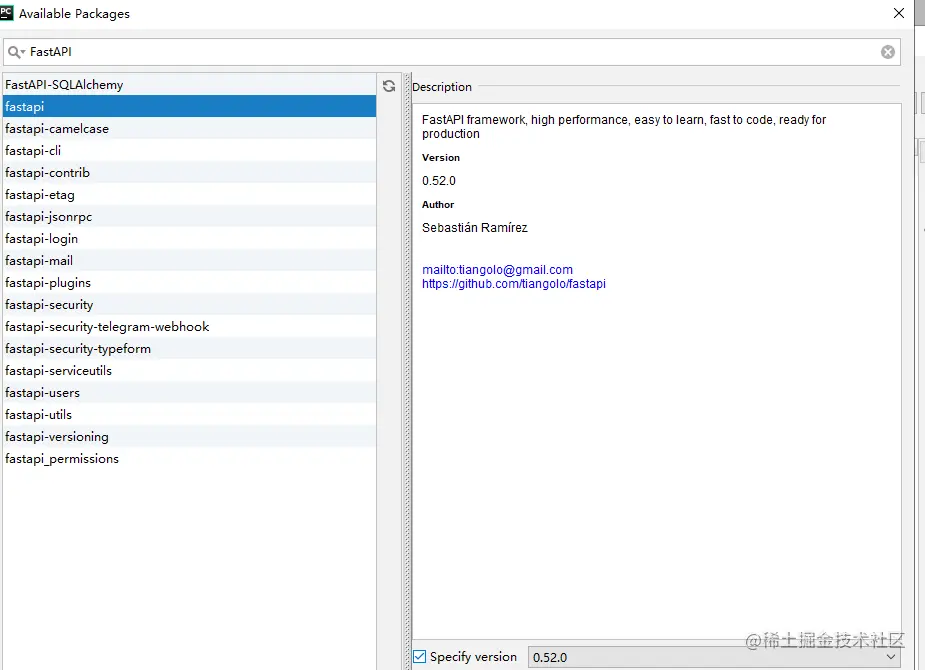
Task: Click the author name Sebastián Ramírez
Action: tap(475, 228)
